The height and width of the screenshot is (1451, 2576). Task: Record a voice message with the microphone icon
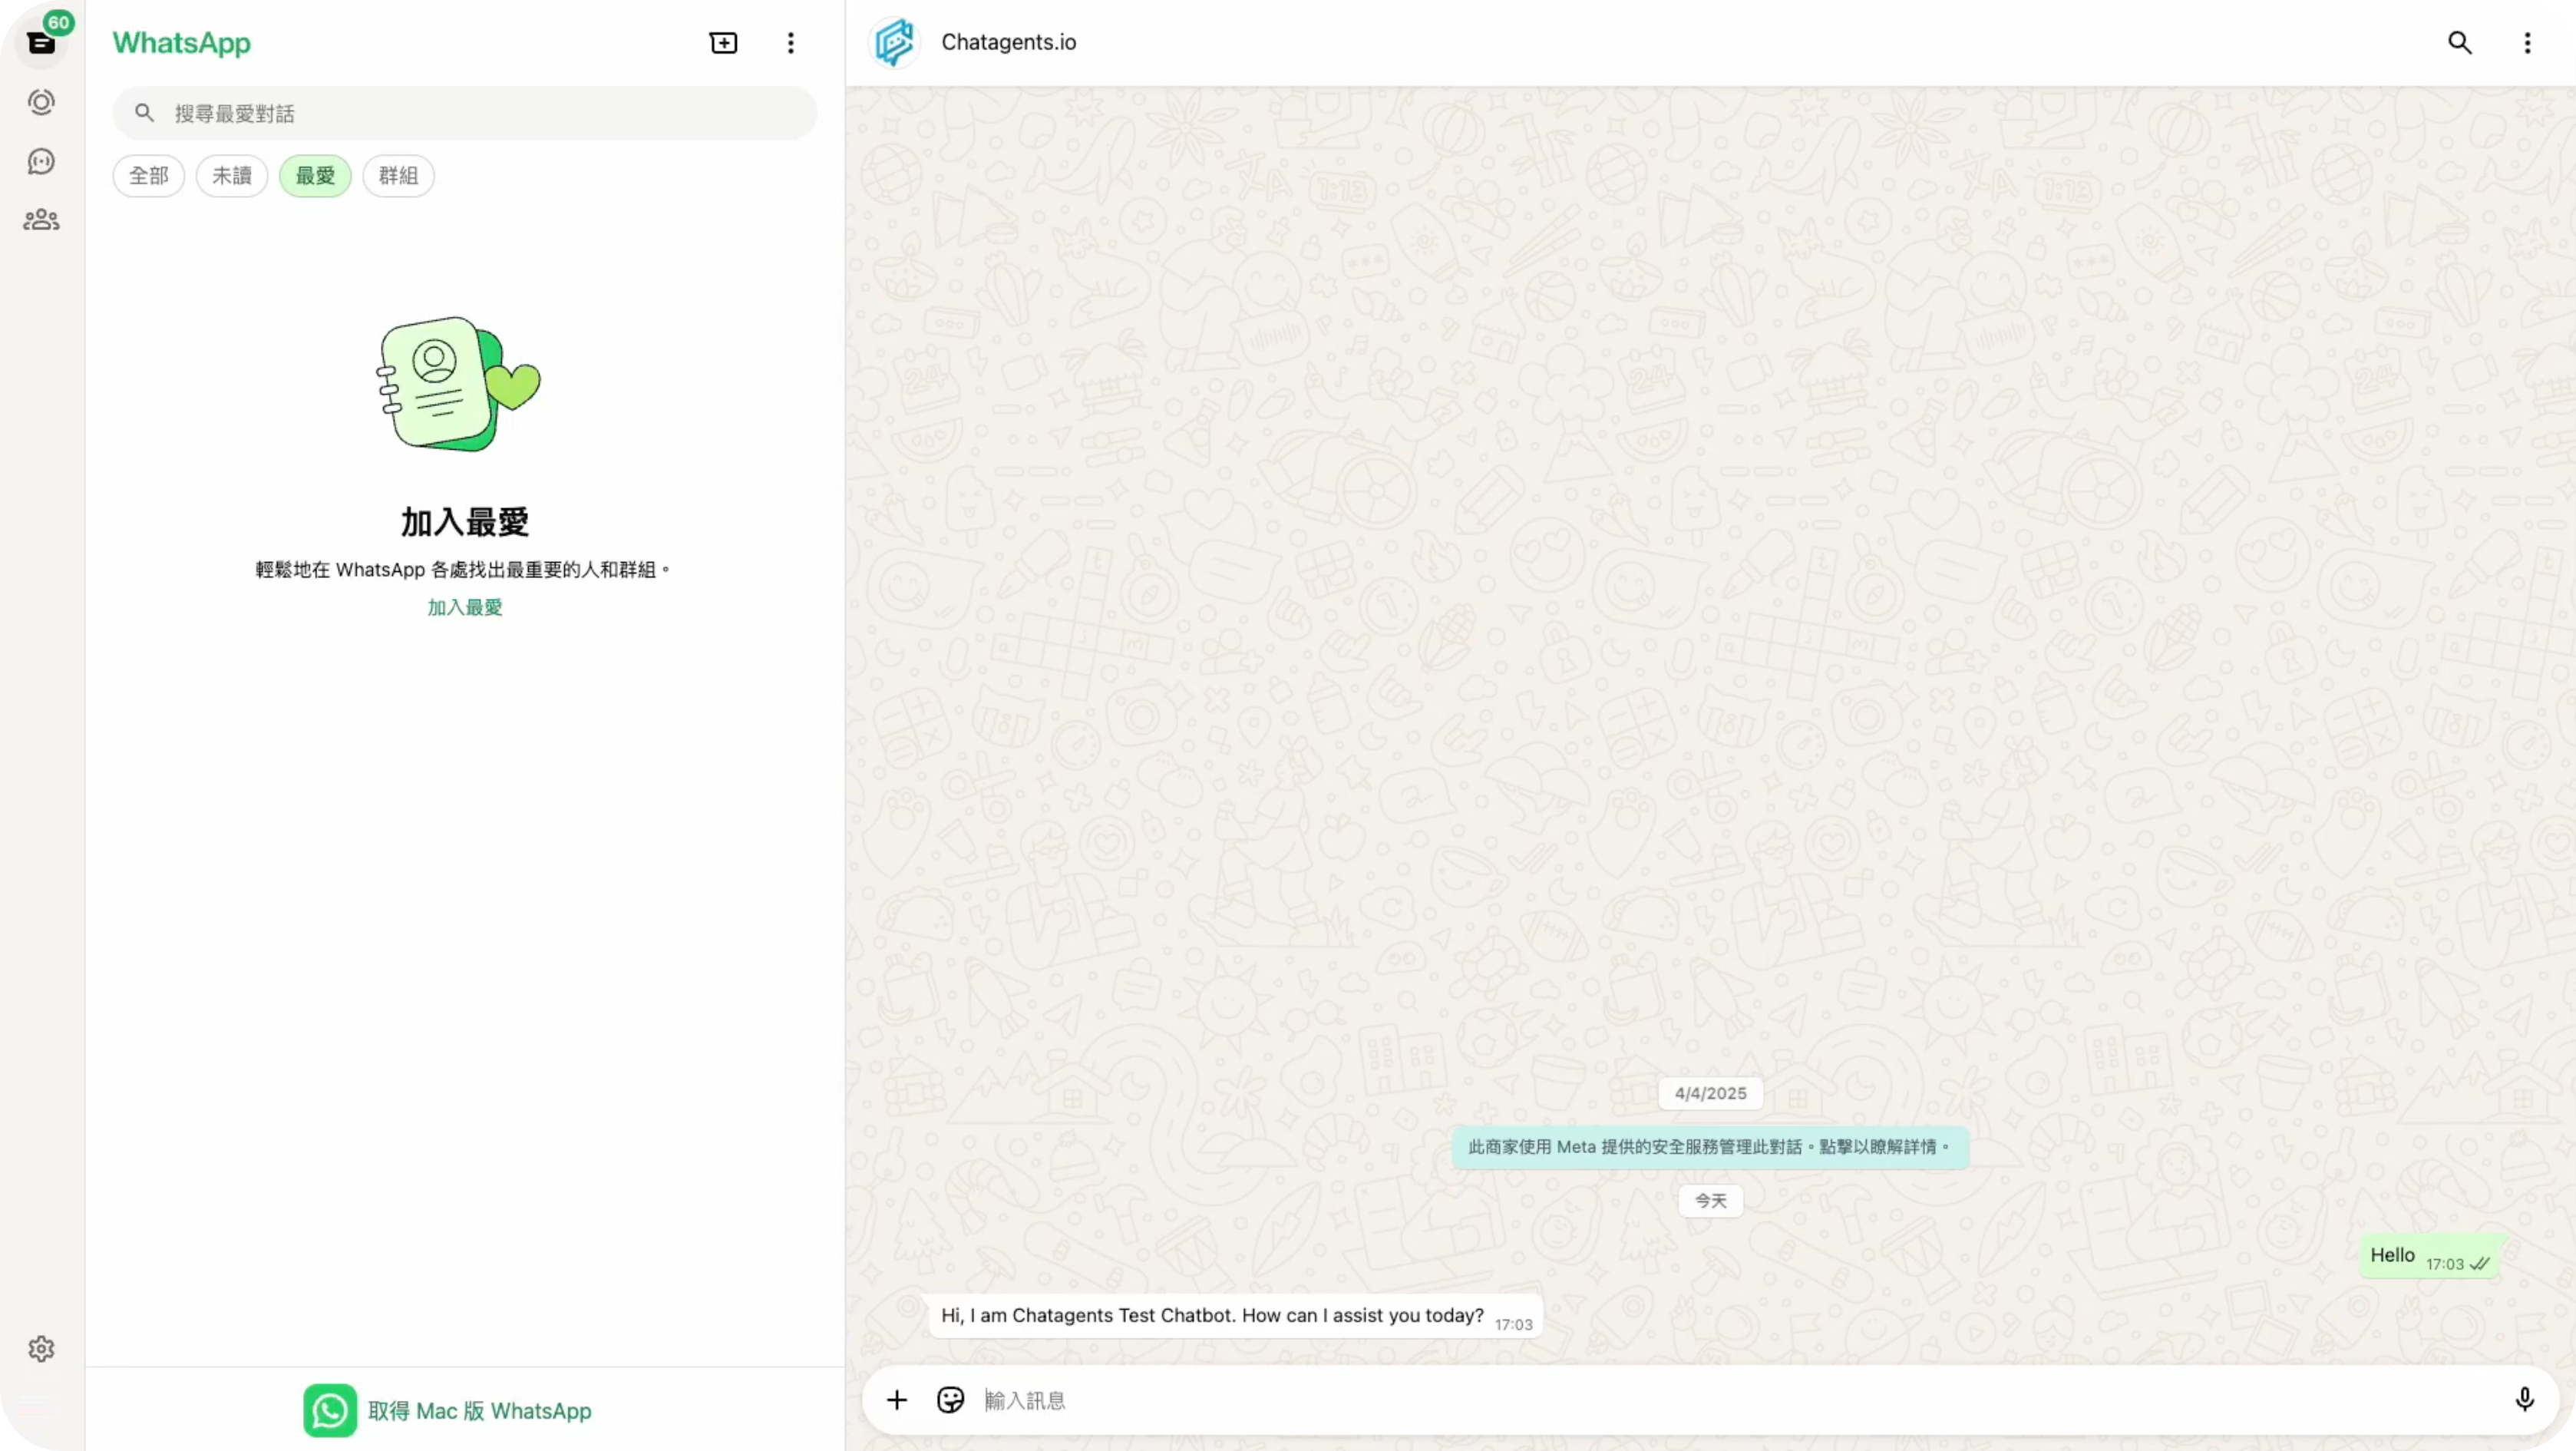pyautogui.click(x=2524, y=1399)
